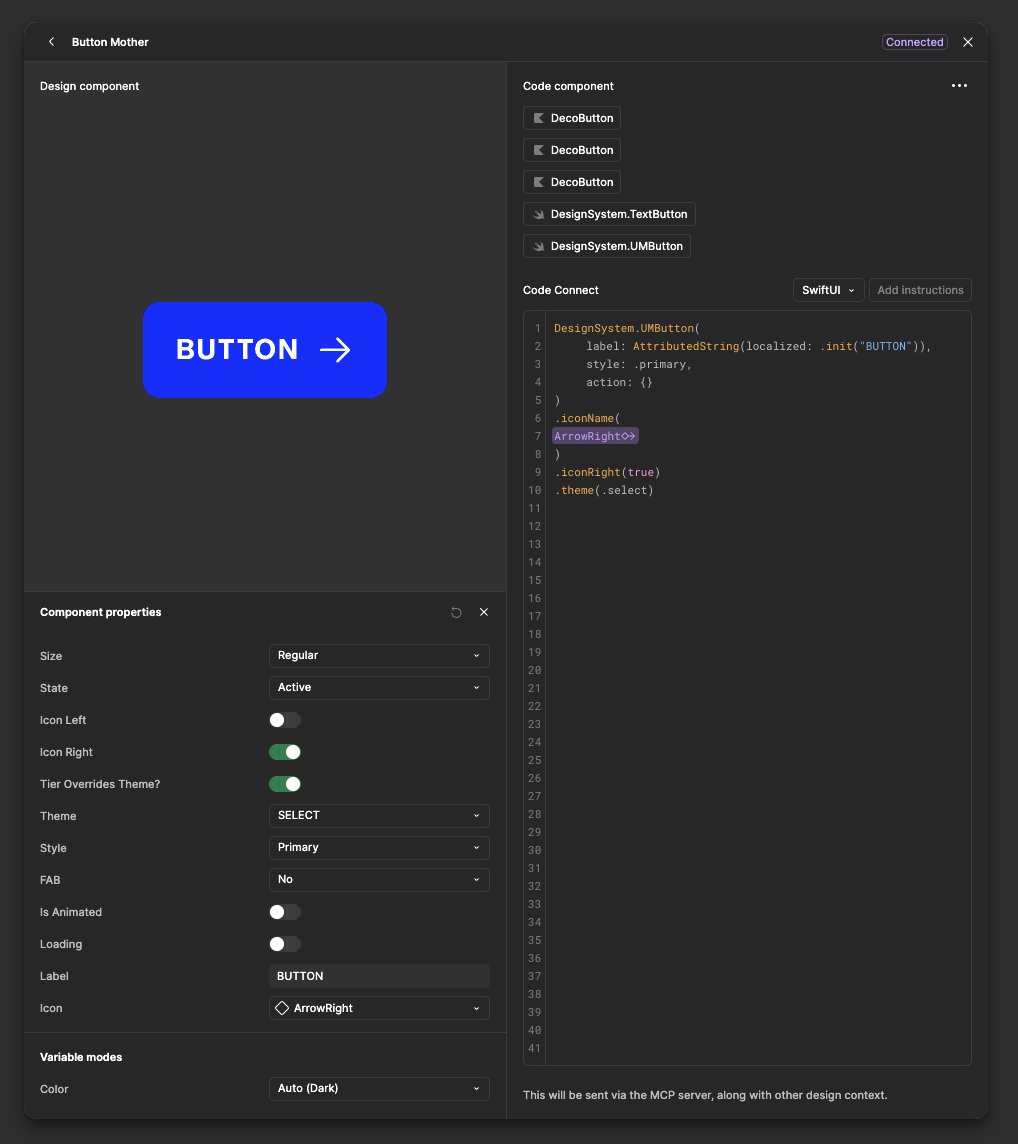Click the Kotlin icon on the first DecoButton
The width and height of the screenshot is (1018, 1144).
click(539, 118)
